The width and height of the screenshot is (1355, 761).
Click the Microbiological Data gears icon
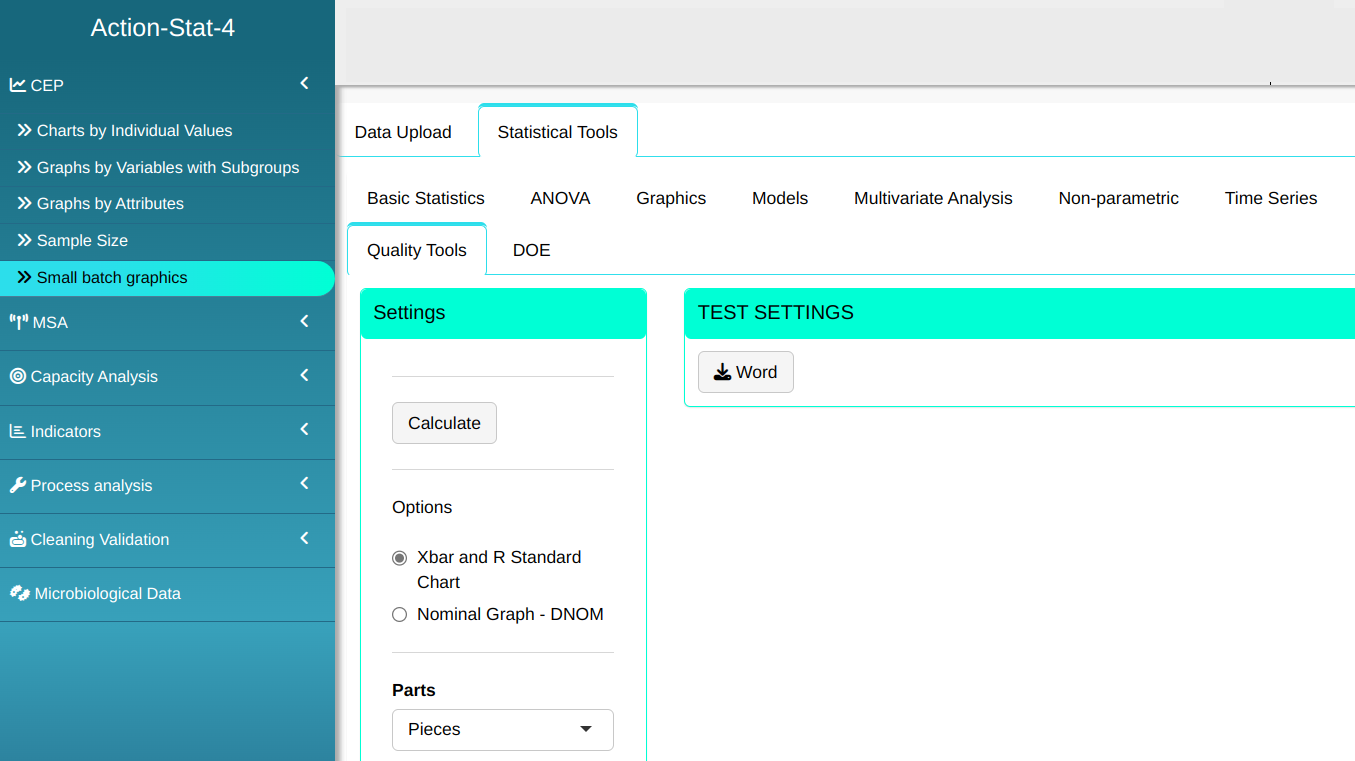[20, 593]
